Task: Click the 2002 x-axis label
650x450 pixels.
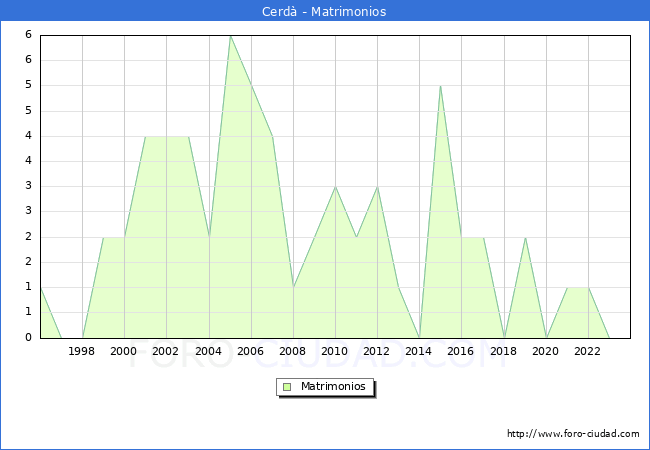Action: tap(165, 351)
